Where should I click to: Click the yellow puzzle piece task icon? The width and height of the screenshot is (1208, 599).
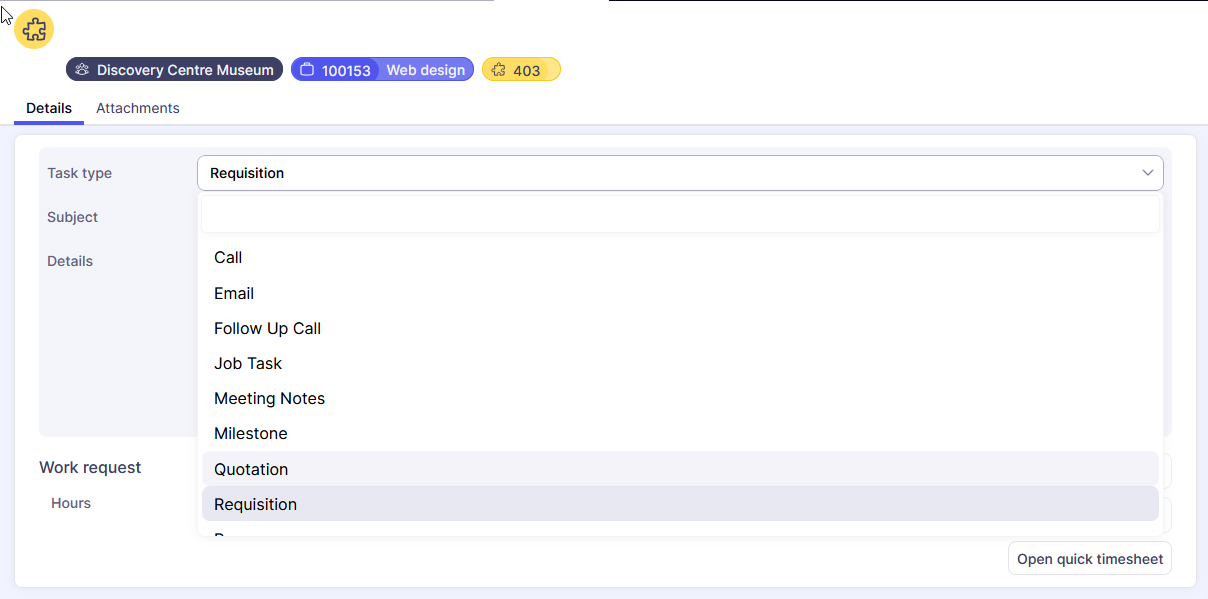pos(34,29)
